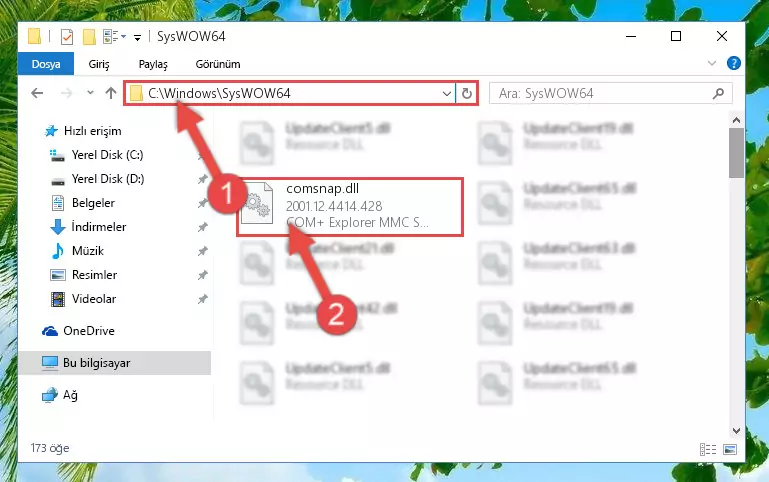769x482 pixels.
Task: Switch to large icons view in status bar
Action: (x=730, y=449)
